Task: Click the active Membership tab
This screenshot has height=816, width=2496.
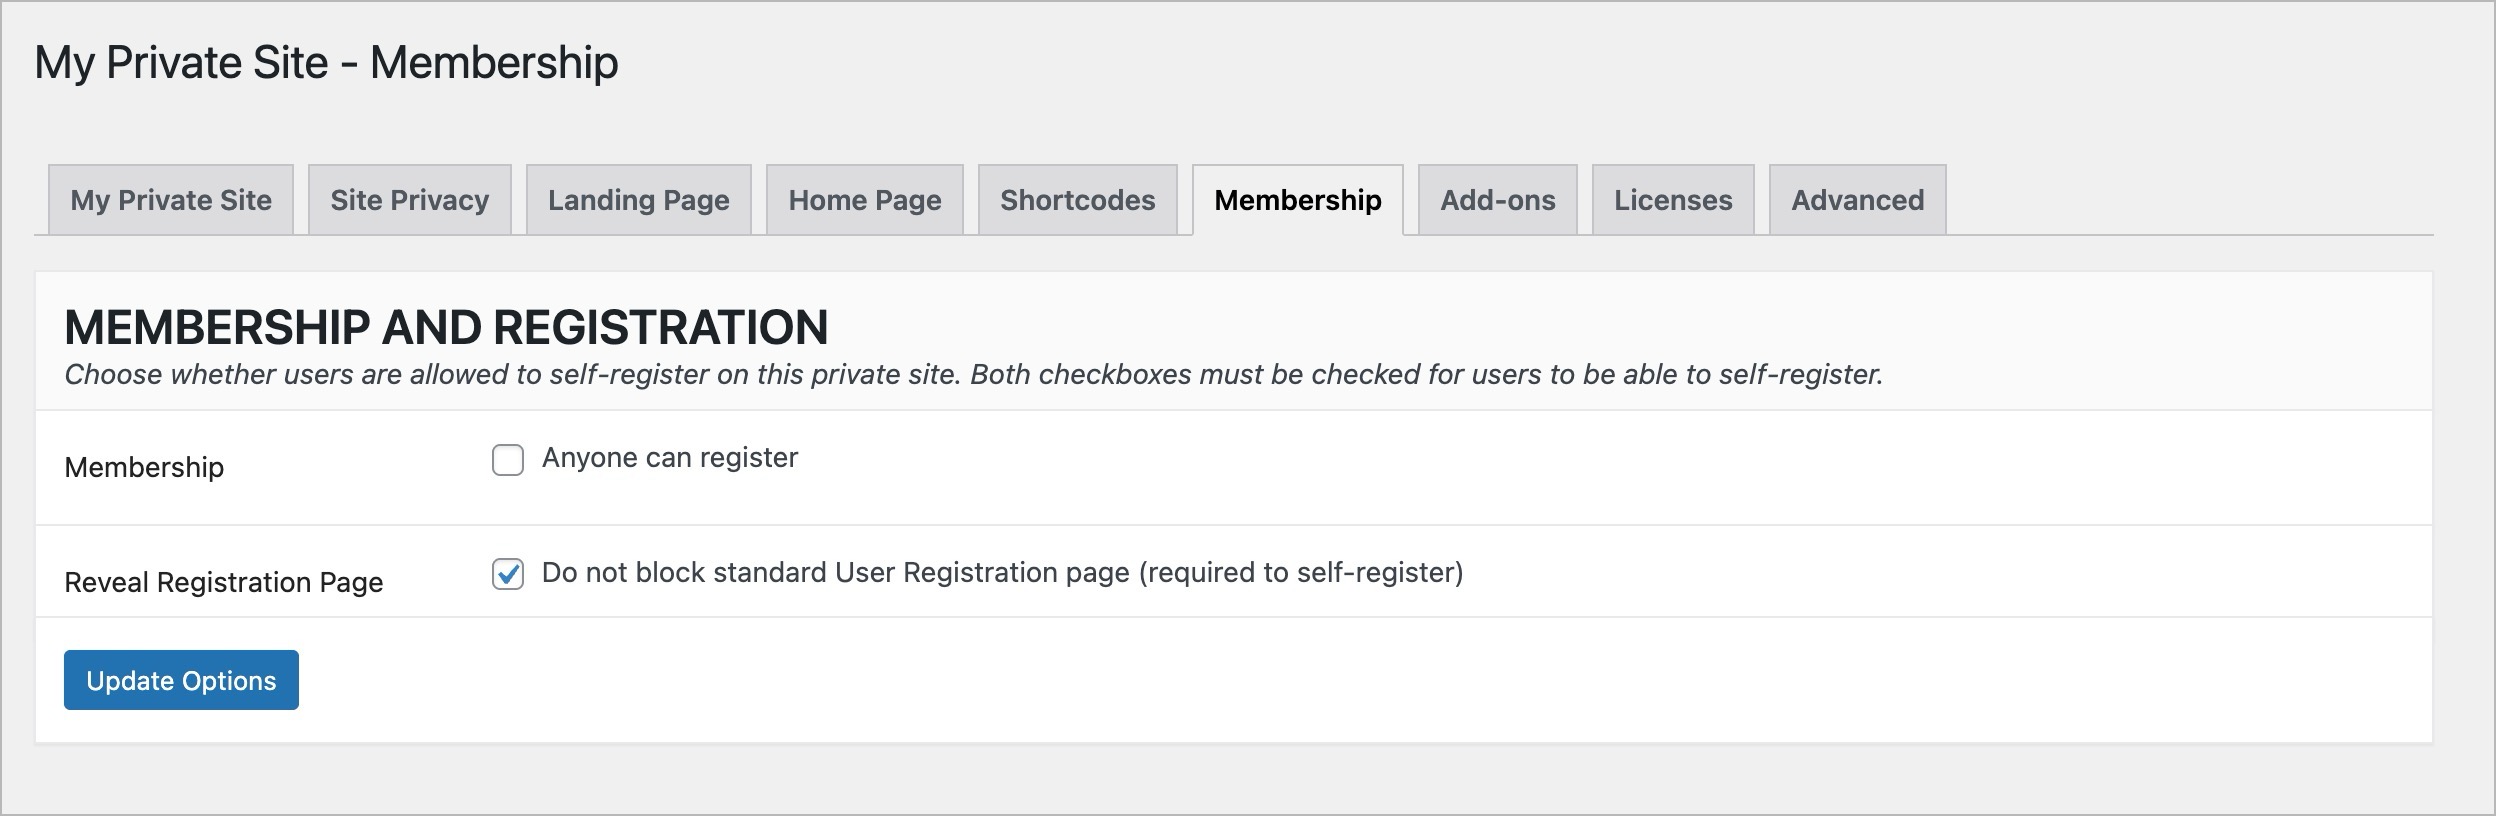Action: [1298, 200]
